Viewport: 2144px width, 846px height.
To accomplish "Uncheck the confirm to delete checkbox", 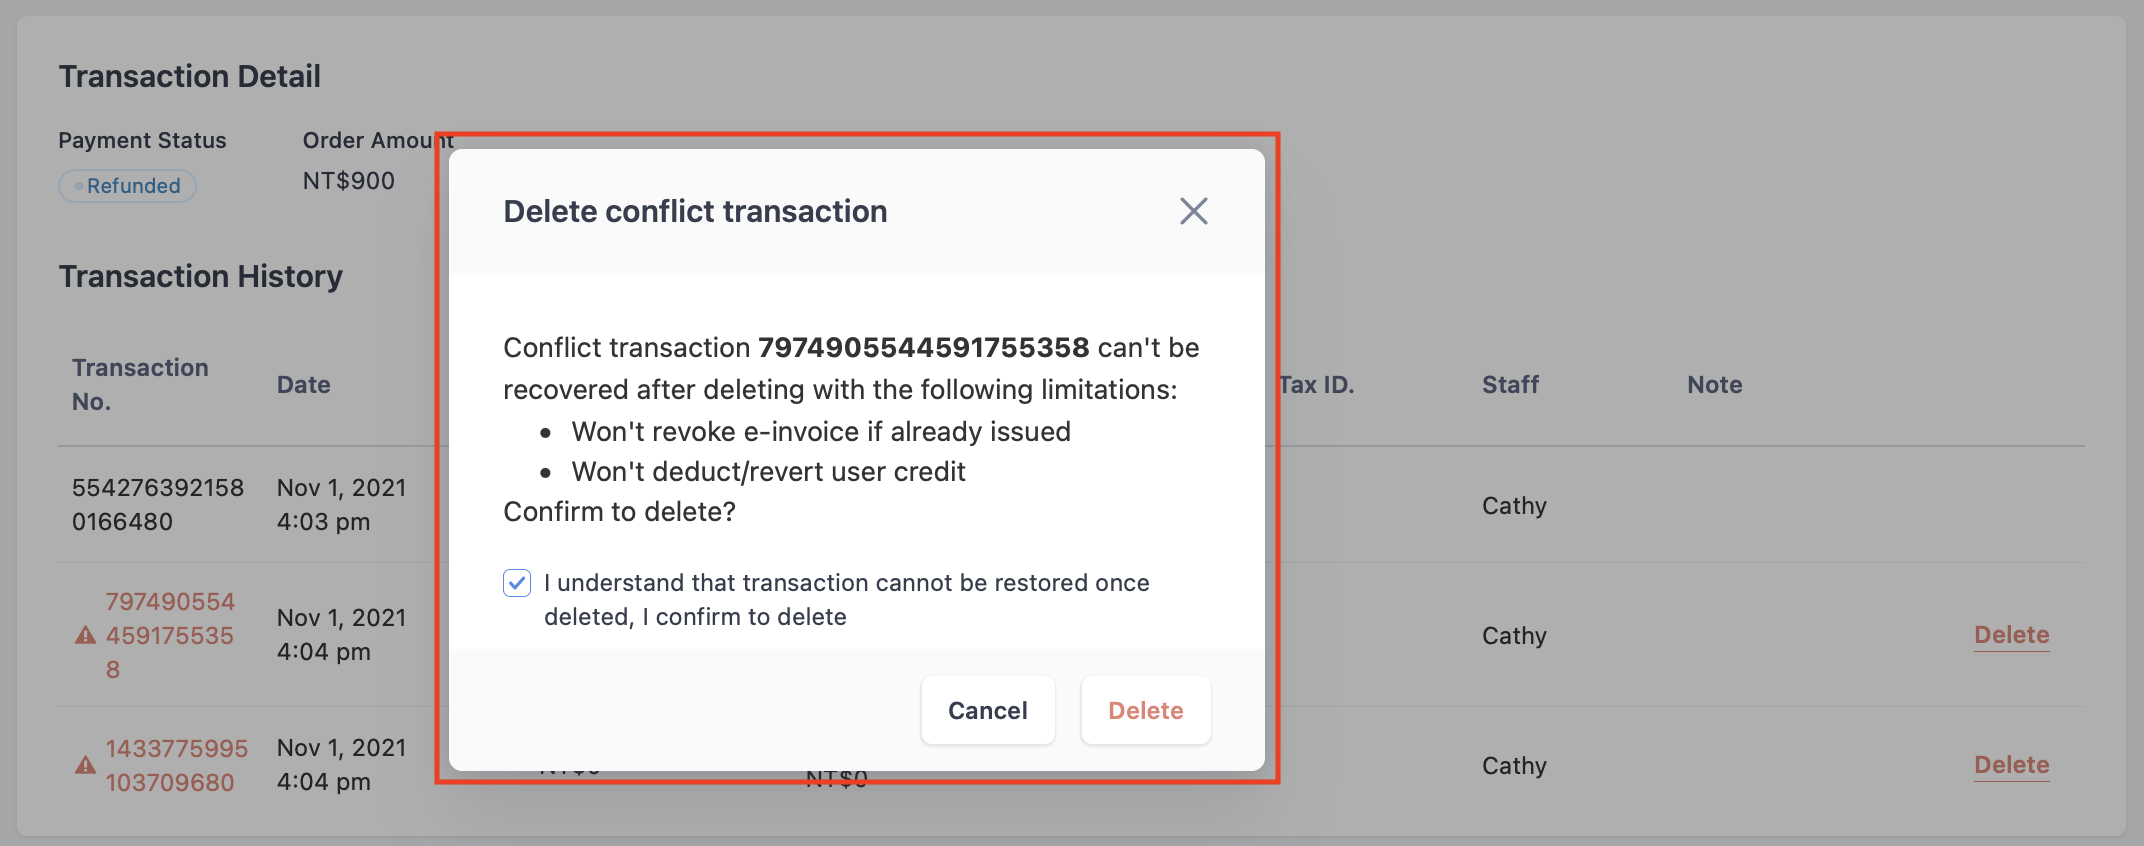I will (x=517, y=583).
